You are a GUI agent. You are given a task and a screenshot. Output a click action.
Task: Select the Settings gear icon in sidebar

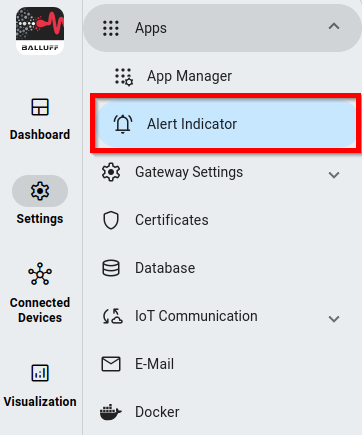pyautogui.click(x=40, y=191)
